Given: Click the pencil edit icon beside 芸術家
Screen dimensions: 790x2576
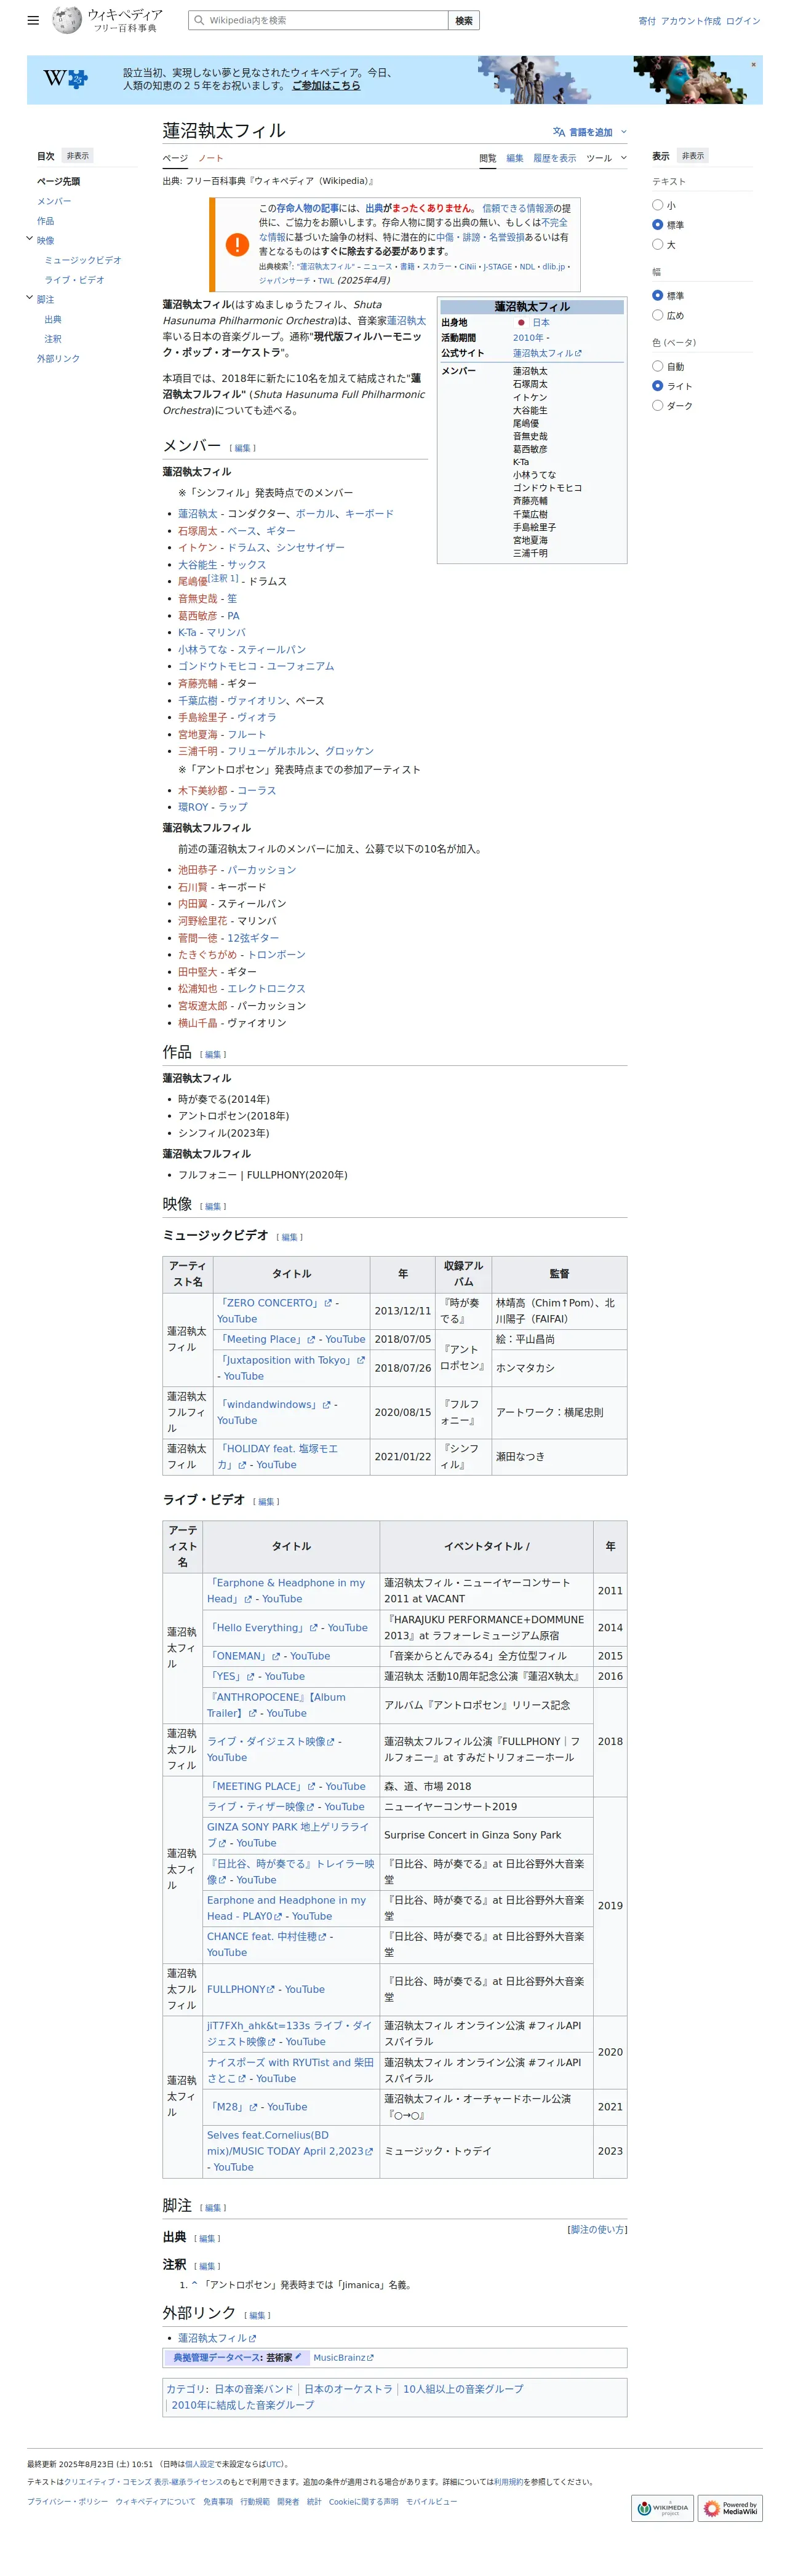Looking at the screenshot, I should coord(298,2356).
